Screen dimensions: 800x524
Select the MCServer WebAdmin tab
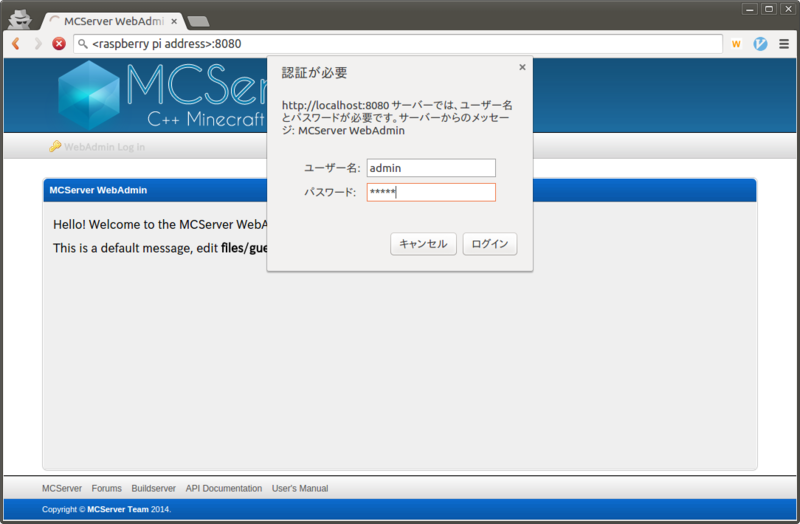[114, 21]
